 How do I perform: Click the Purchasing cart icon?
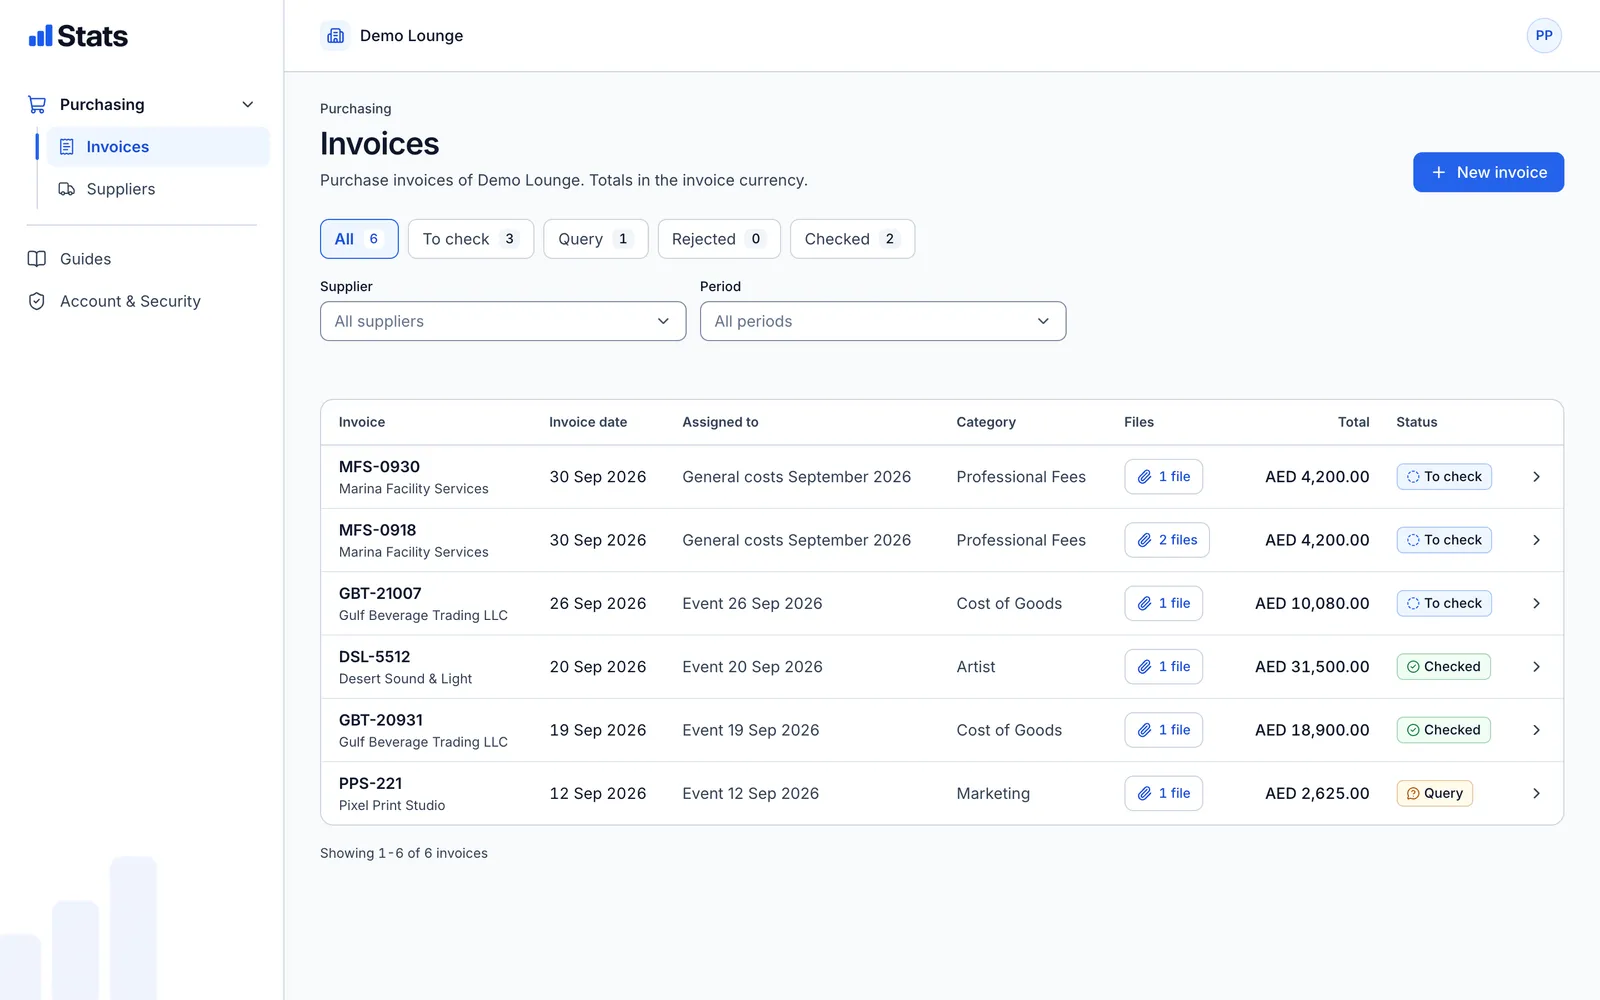click(37, 104)
